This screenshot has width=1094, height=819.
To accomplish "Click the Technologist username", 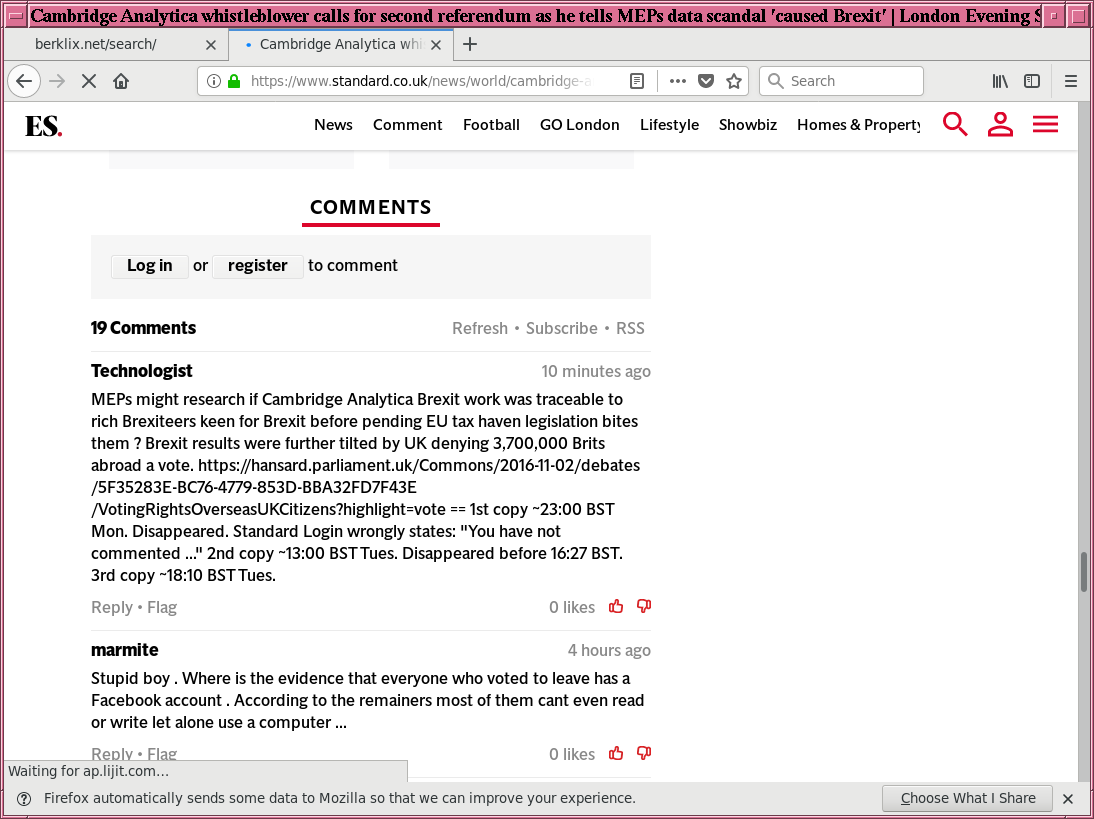I will pyautogui.click(x=142, y=371).
